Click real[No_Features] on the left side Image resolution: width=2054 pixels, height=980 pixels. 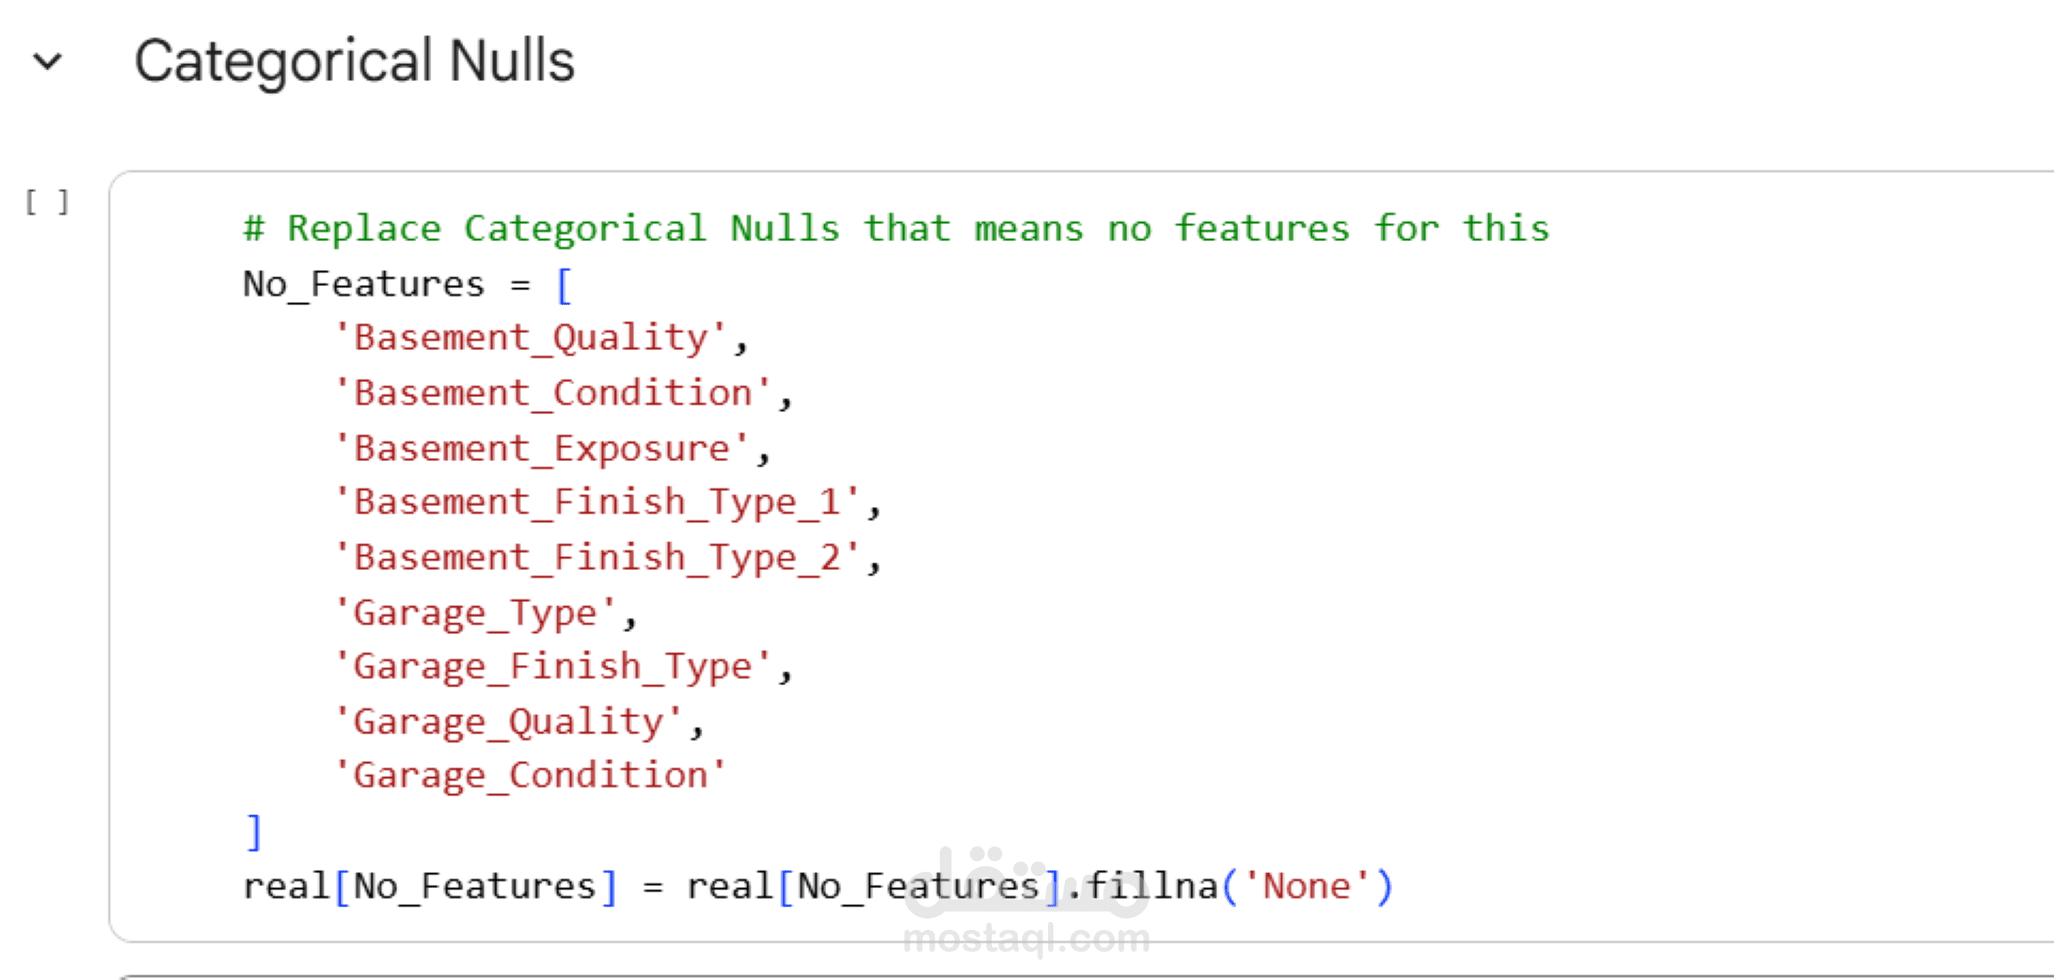tap(431, 887)
